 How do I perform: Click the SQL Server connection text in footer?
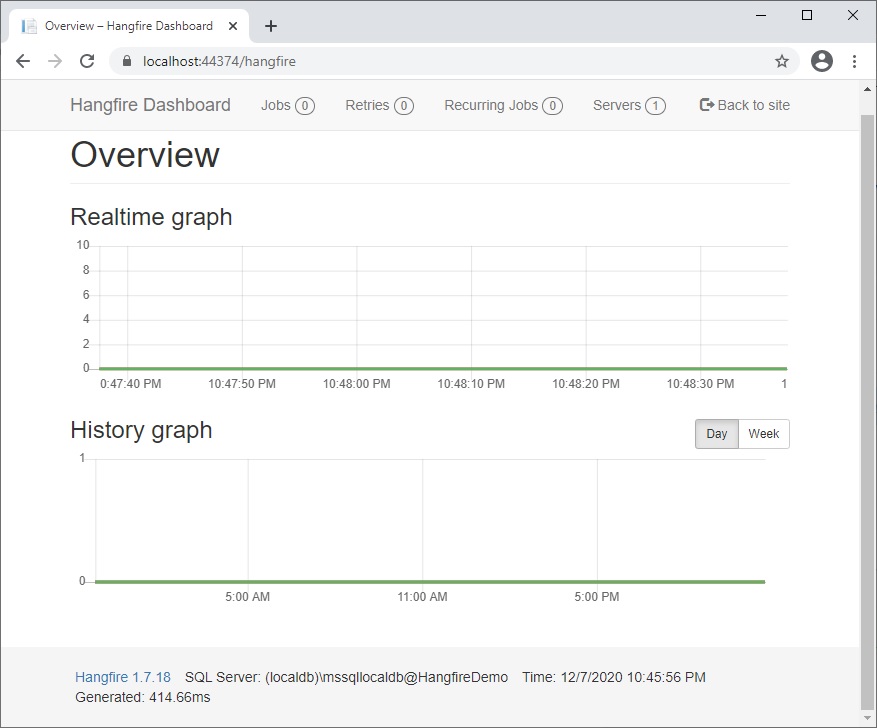click(x=346, y=677)
